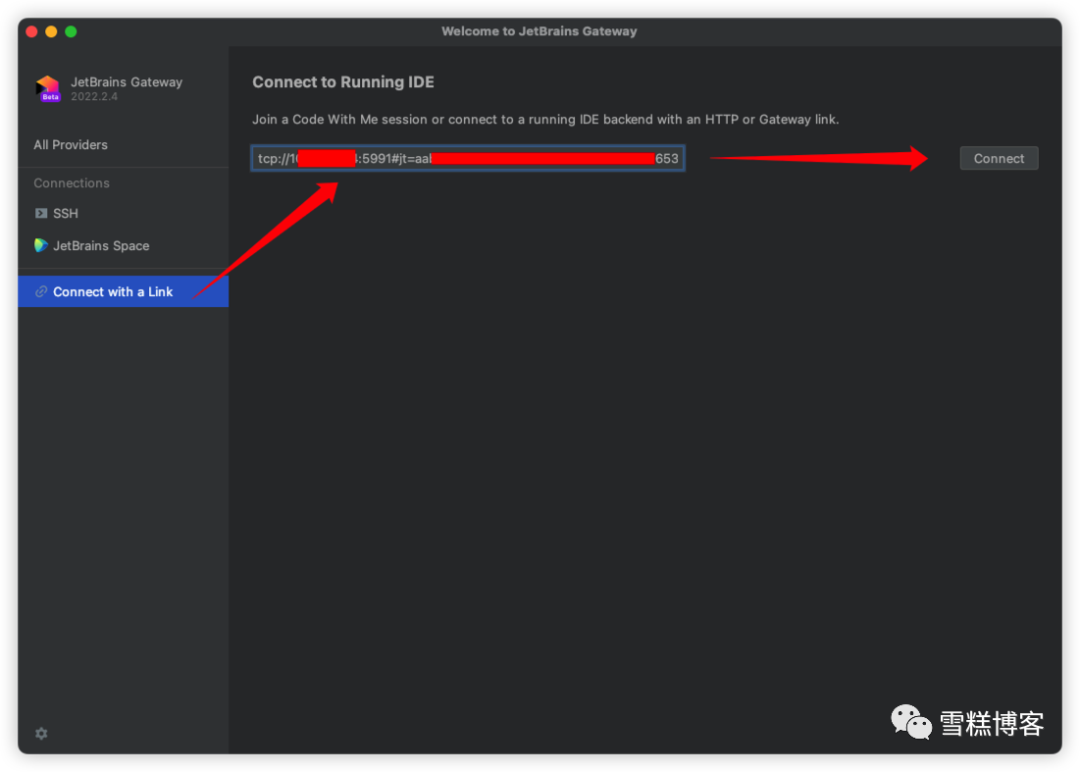Click the 'JetBrains Gateway' product name
This screenshot has width=1080, height=772.
pyautogui.click(x=127, y=82)
